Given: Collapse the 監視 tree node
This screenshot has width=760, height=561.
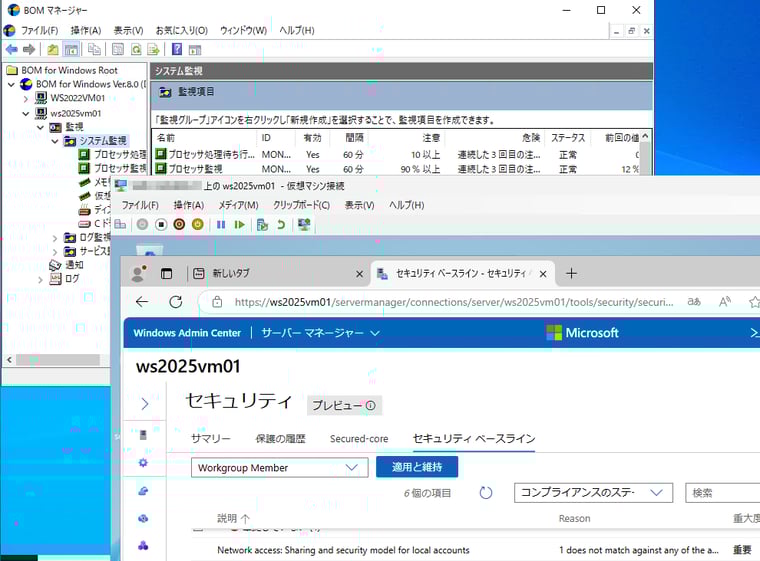Looking at the screenshot, I should [40, 128].
